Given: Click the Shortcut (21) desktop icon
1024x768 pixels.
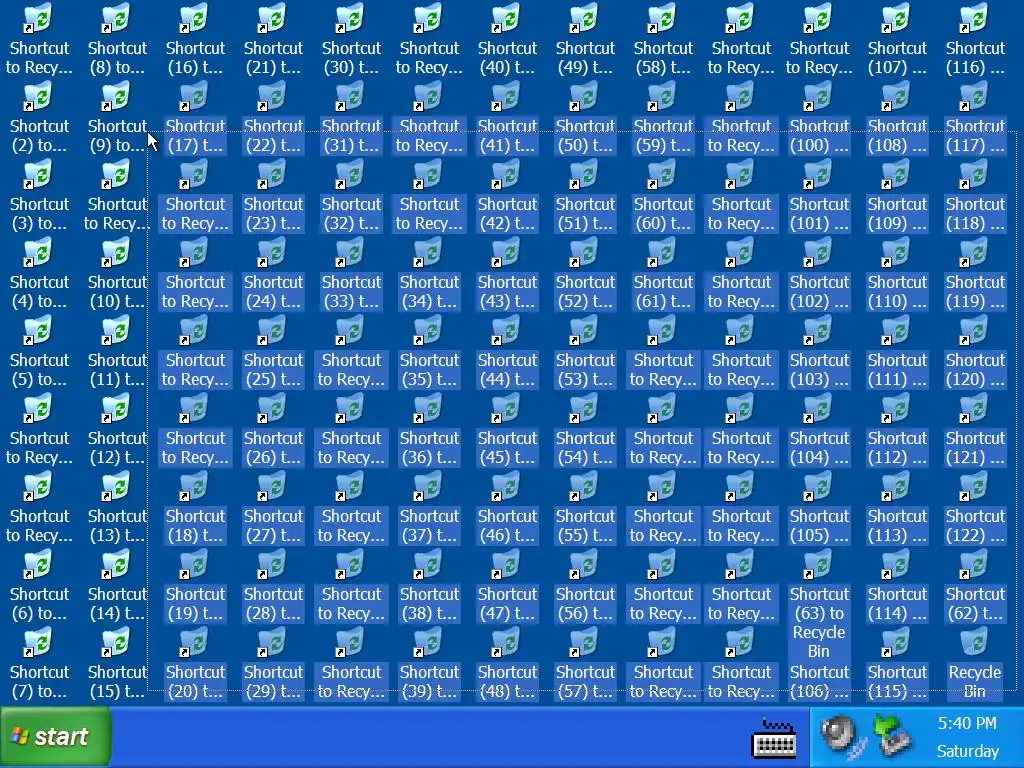Looking at the screenshot, I should (273, 18).
